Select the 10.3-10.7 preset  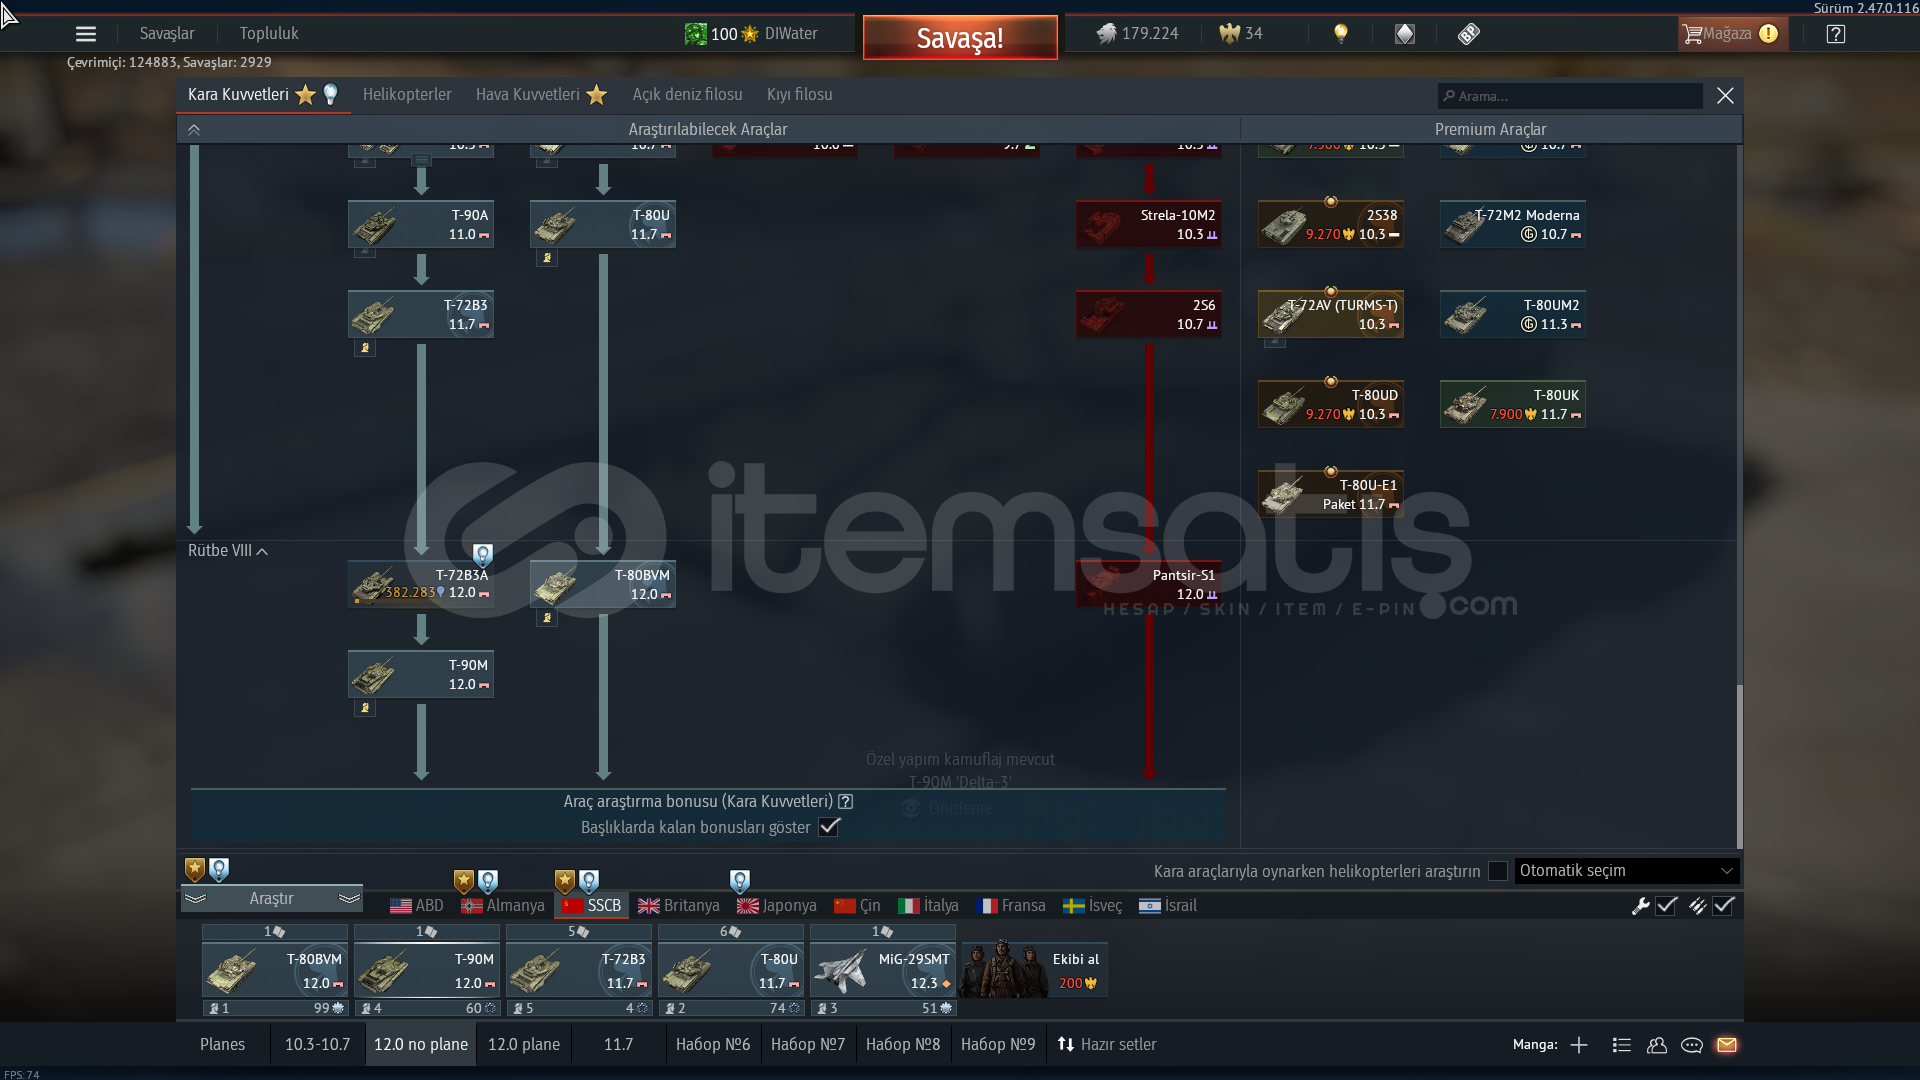click(x=317, y=1045)
